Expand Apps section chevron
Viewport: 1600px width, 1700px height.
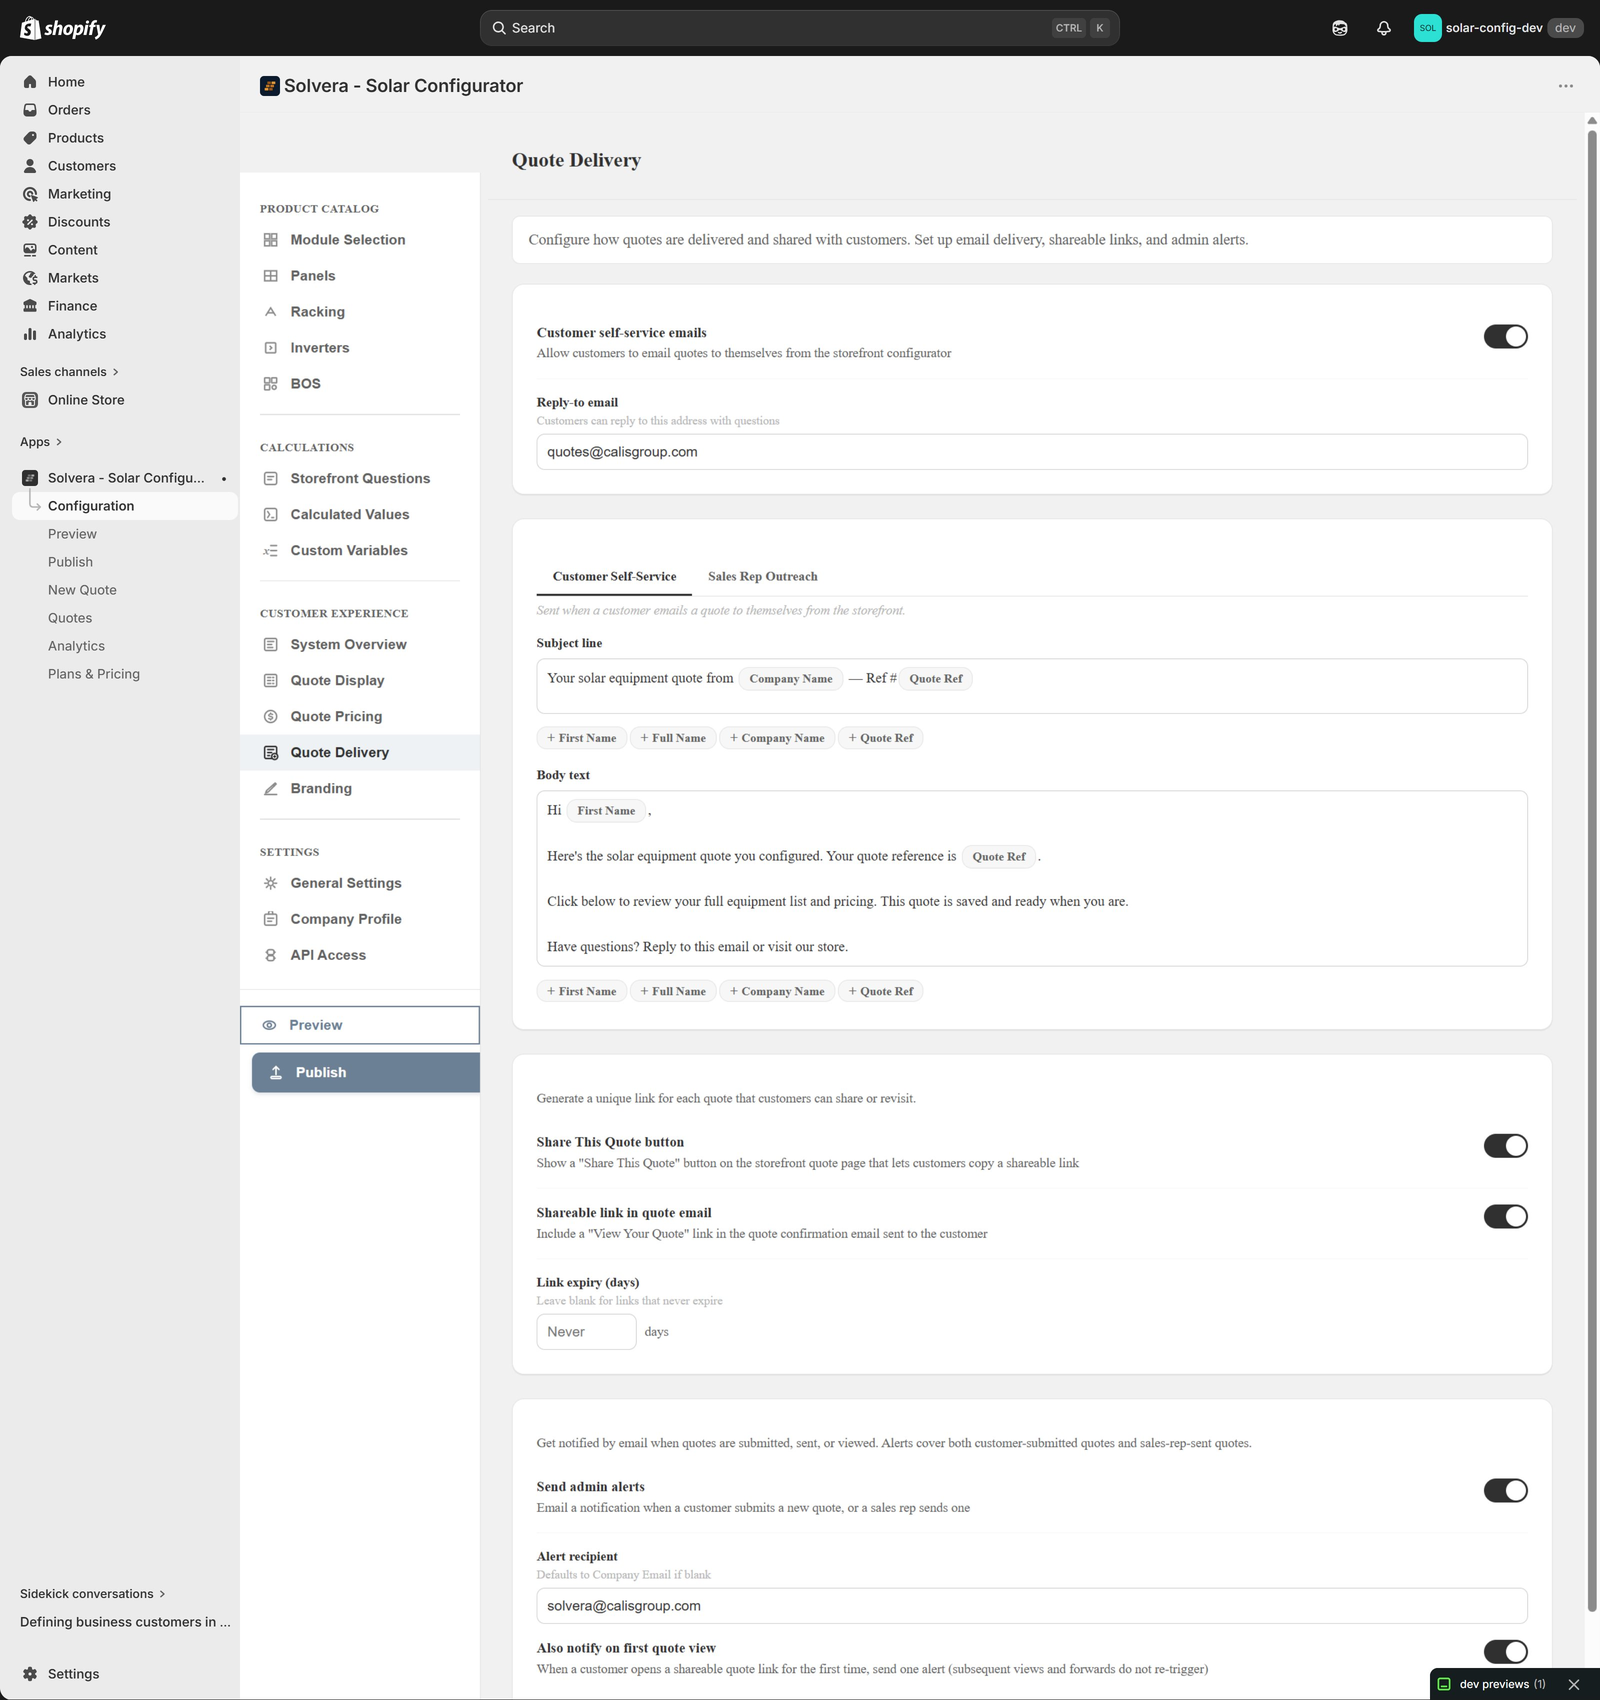point(59,442)
